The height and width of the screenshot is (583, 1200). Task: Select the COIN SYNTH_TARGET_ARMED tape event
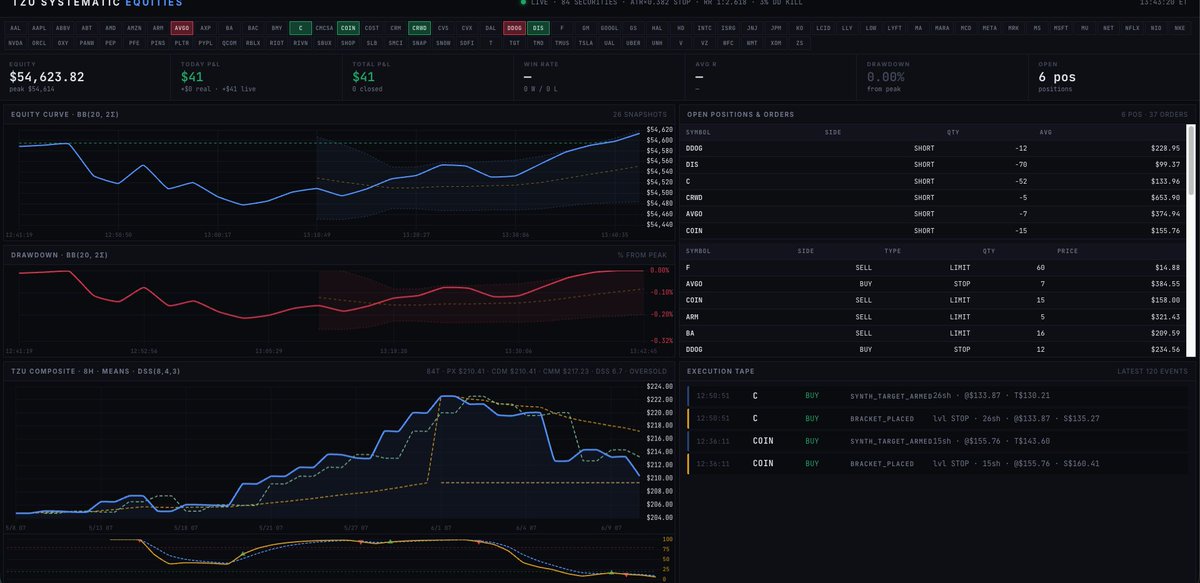click(x=938, y=441)
